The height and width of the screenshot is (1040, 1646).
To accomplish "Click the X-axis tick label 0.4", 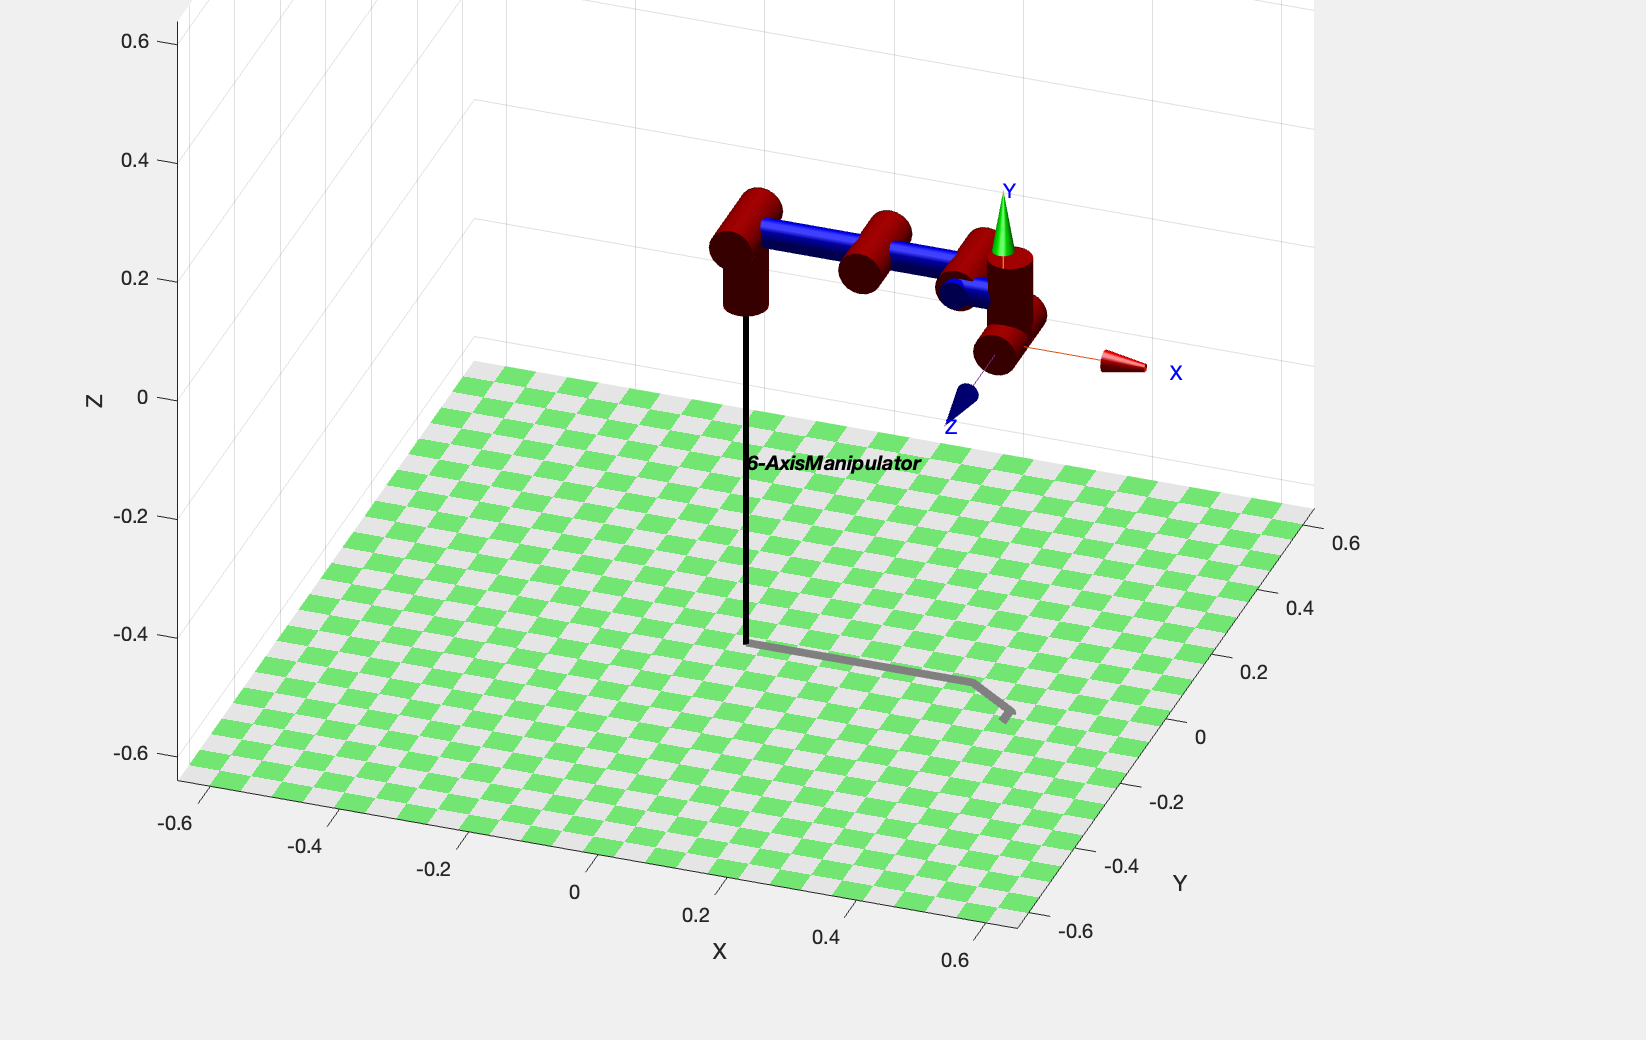I will click(x=826, y=938).
